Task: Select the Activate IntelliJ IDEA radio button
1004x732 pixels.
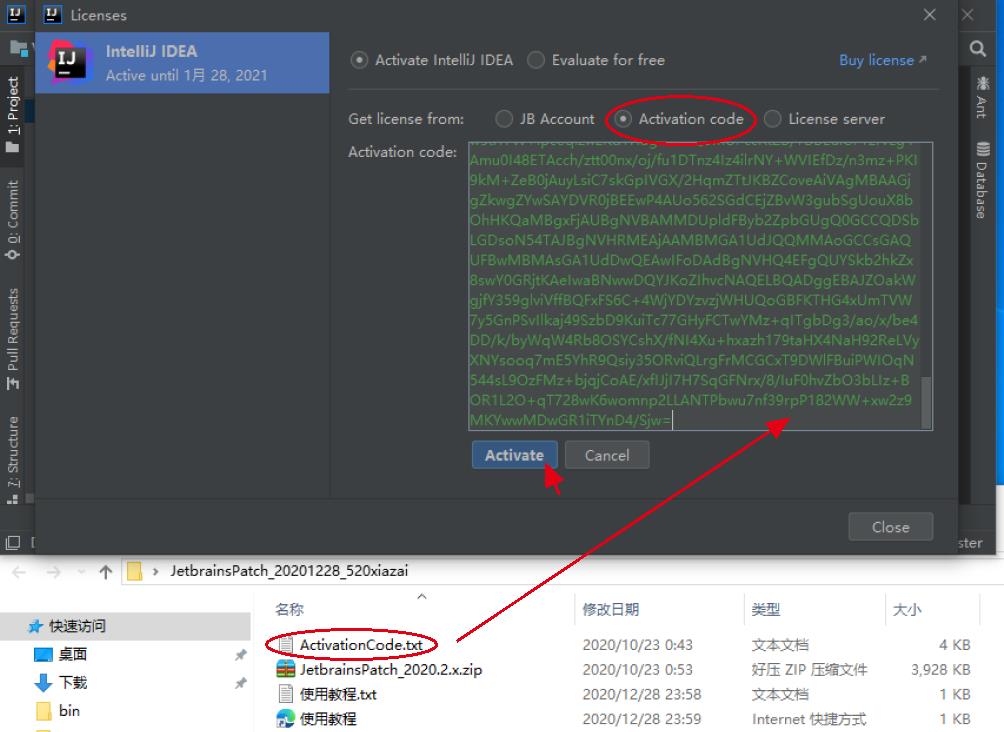Action: click(x=359, y=60)
